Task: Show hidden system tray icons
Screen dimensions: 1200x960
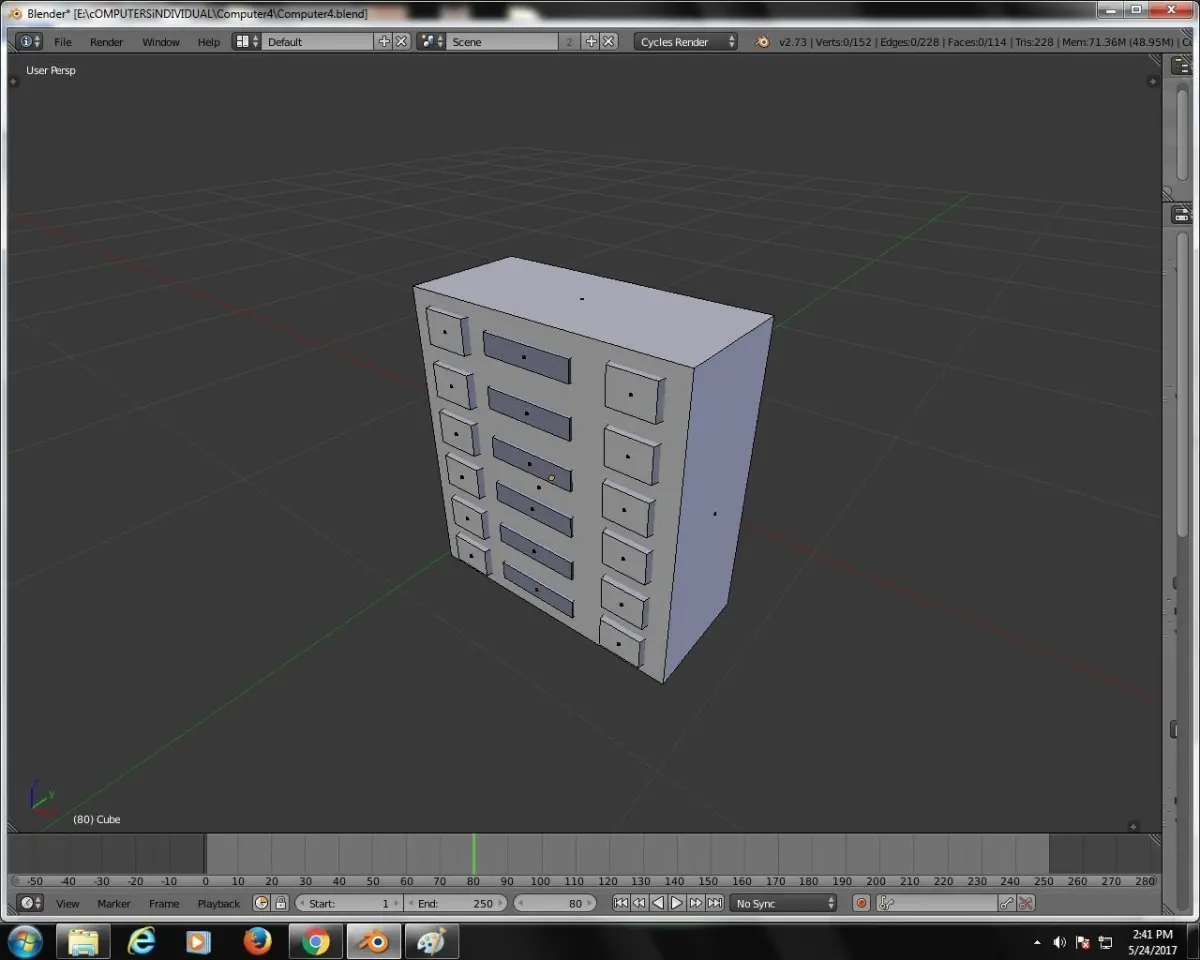Action: pos(1037,942)
